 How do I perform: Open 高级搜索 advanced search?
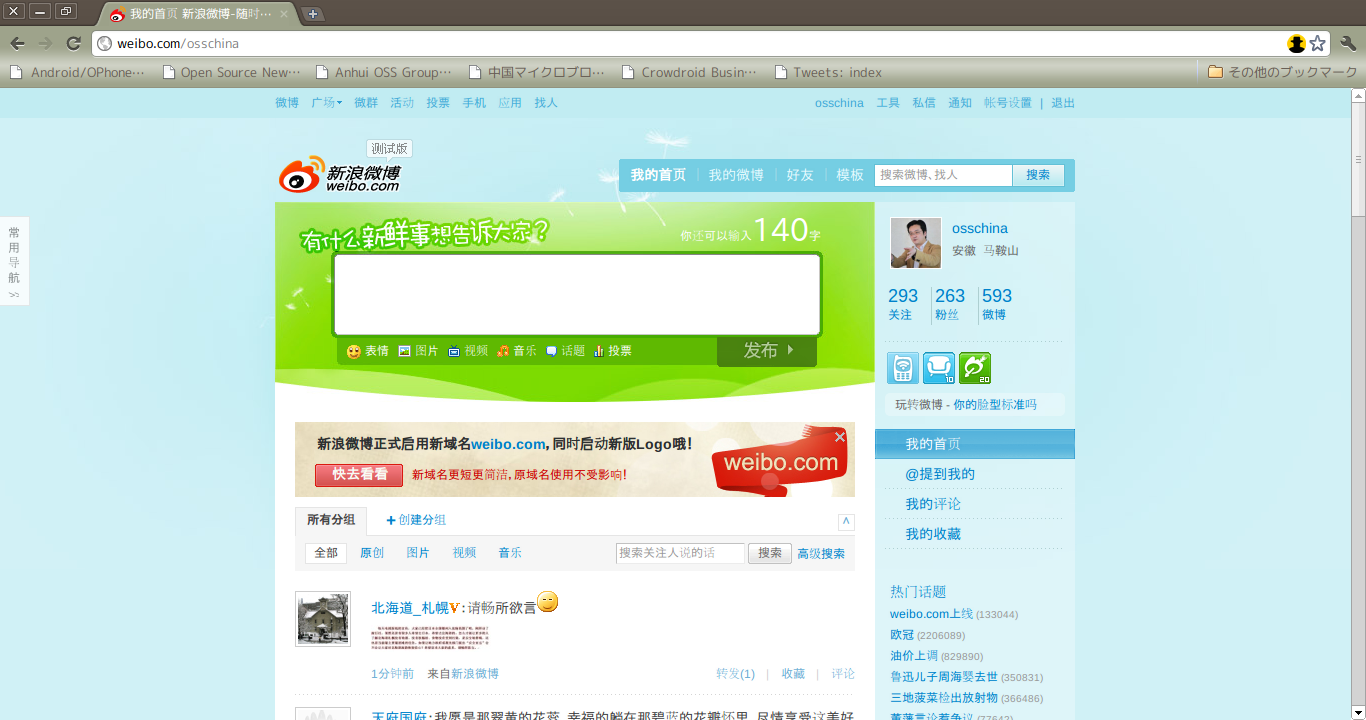point(821,554)
